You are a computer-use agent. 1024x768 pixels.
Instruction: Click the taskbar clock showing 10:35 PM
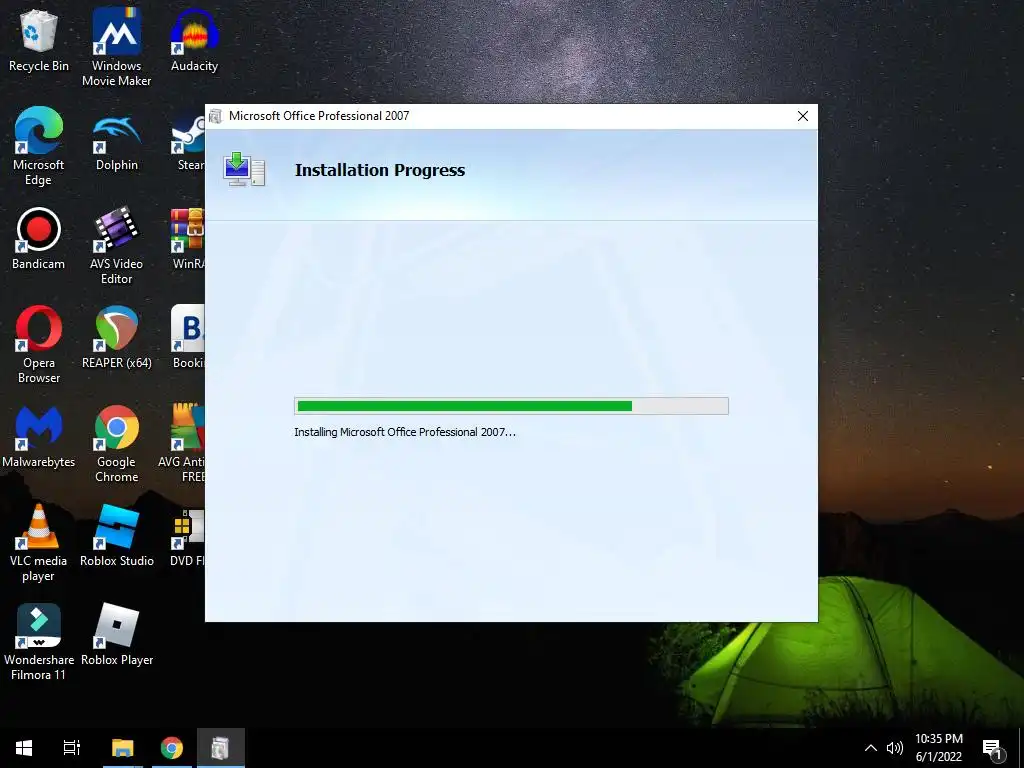938,748
